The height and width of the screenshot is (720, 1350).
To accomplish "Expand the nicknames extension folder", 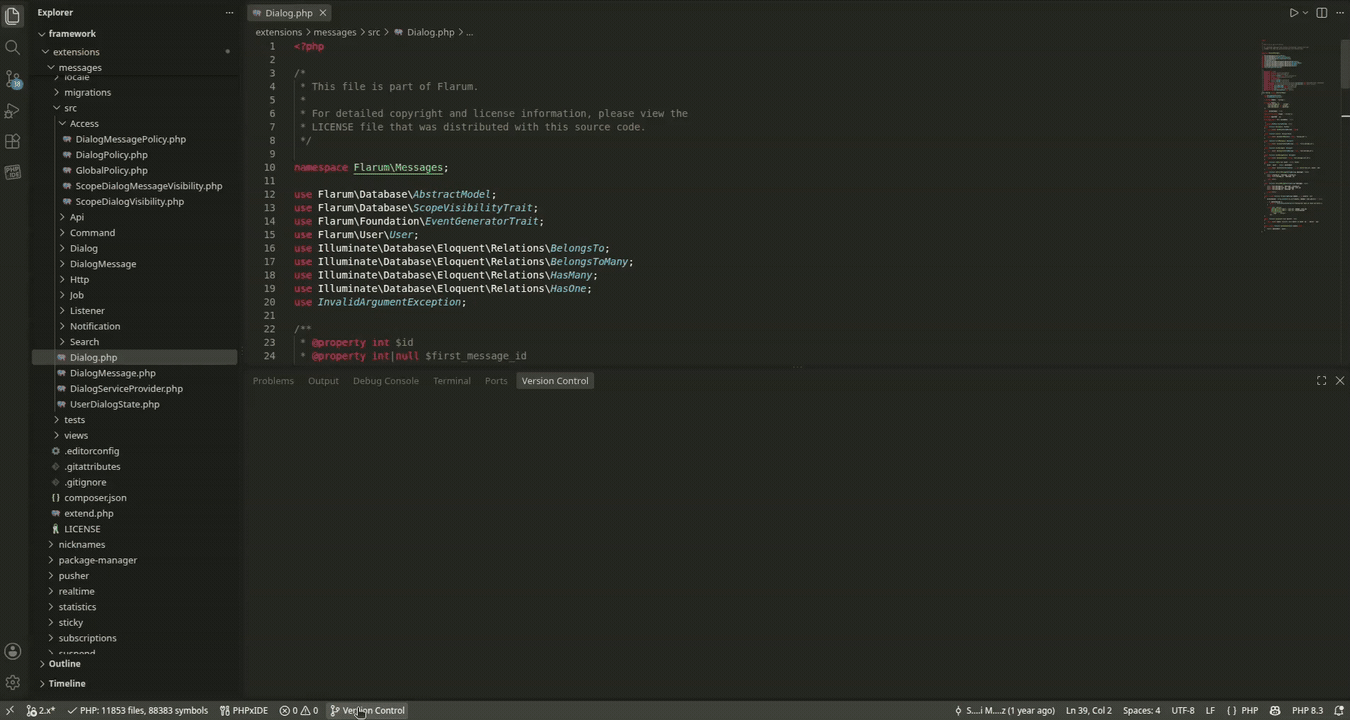I will pyautogui.click(x=134, y=545).
